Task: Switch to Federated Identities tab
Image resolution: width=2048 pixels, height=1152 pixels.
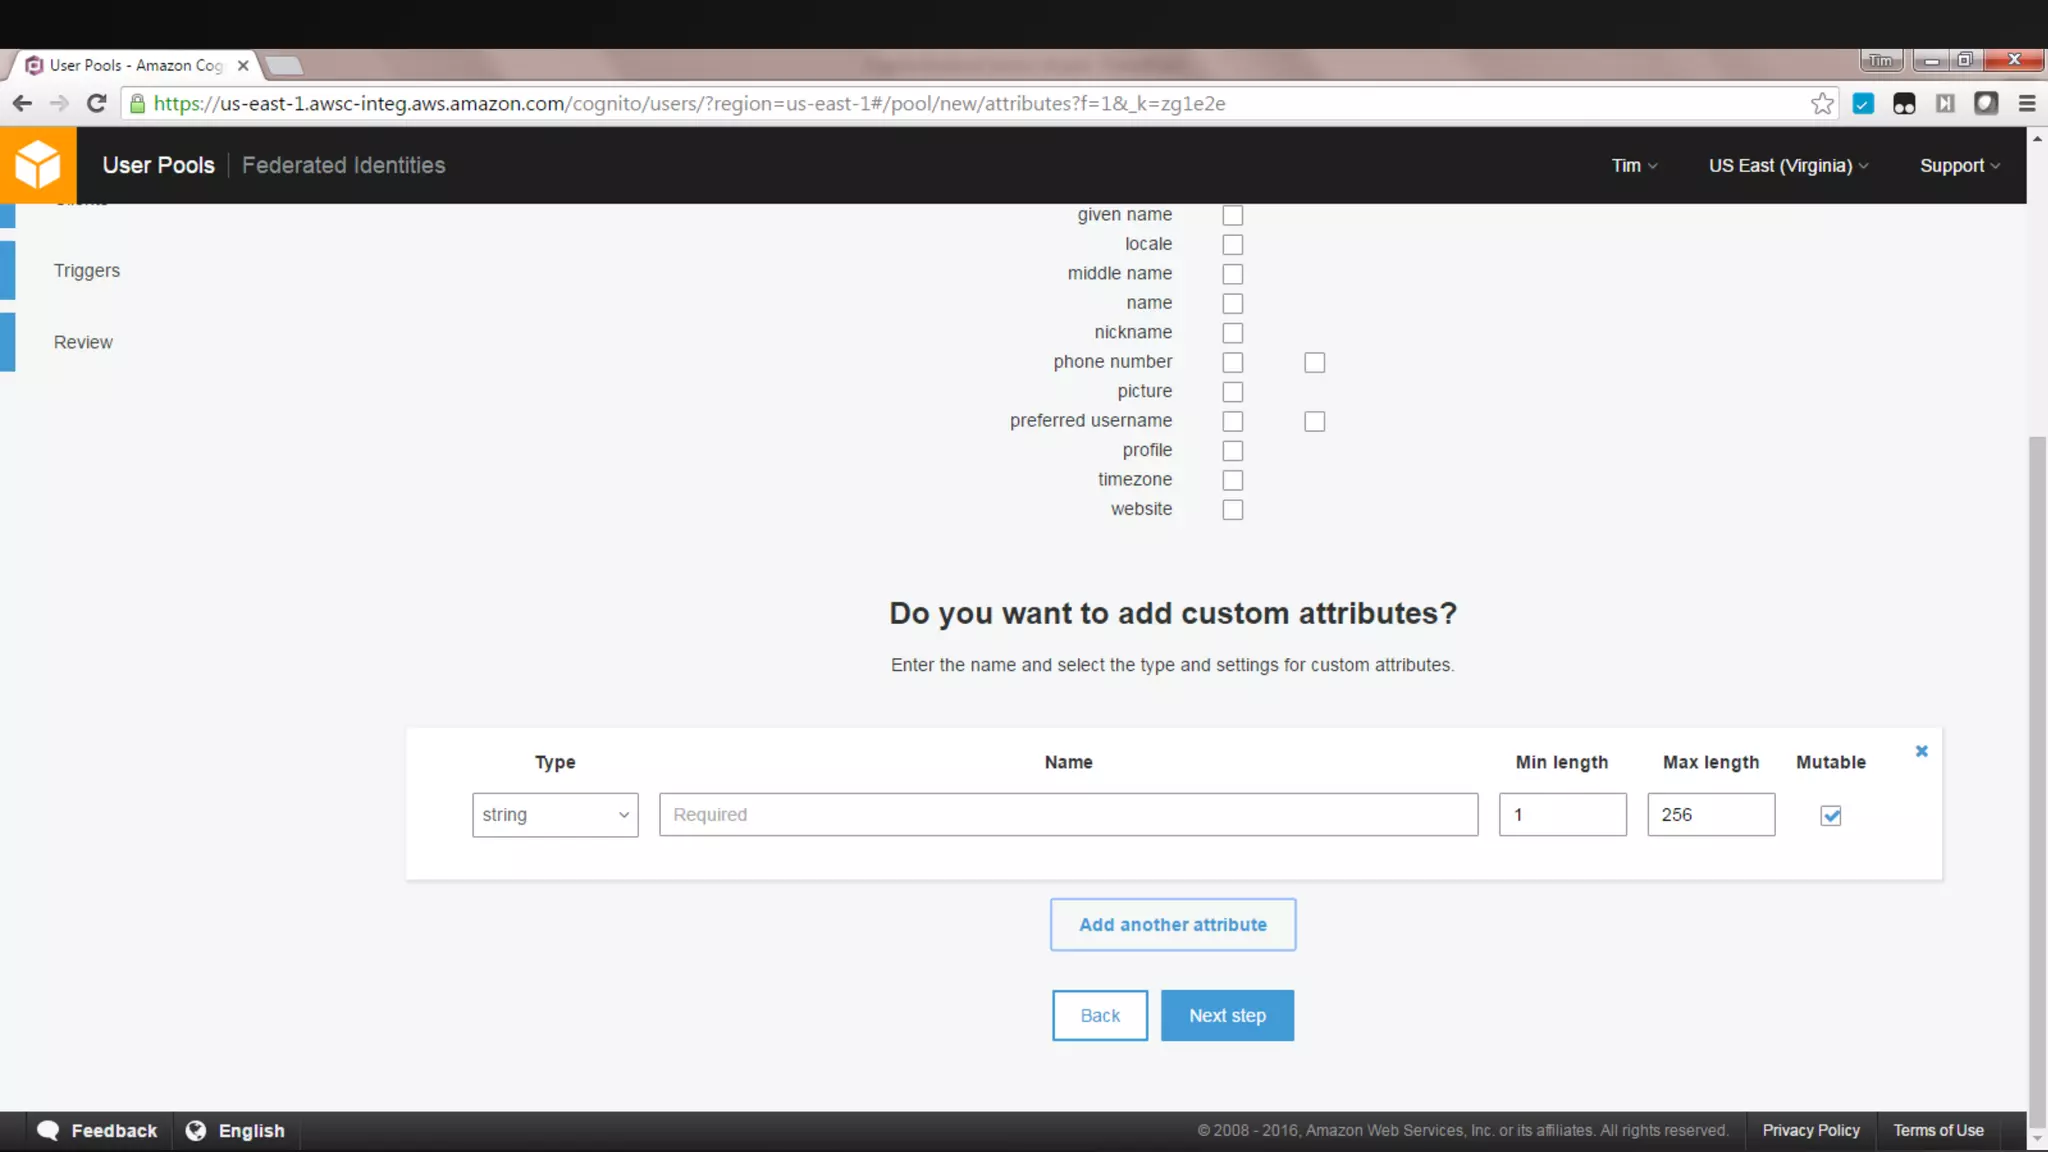Action: 343,166
